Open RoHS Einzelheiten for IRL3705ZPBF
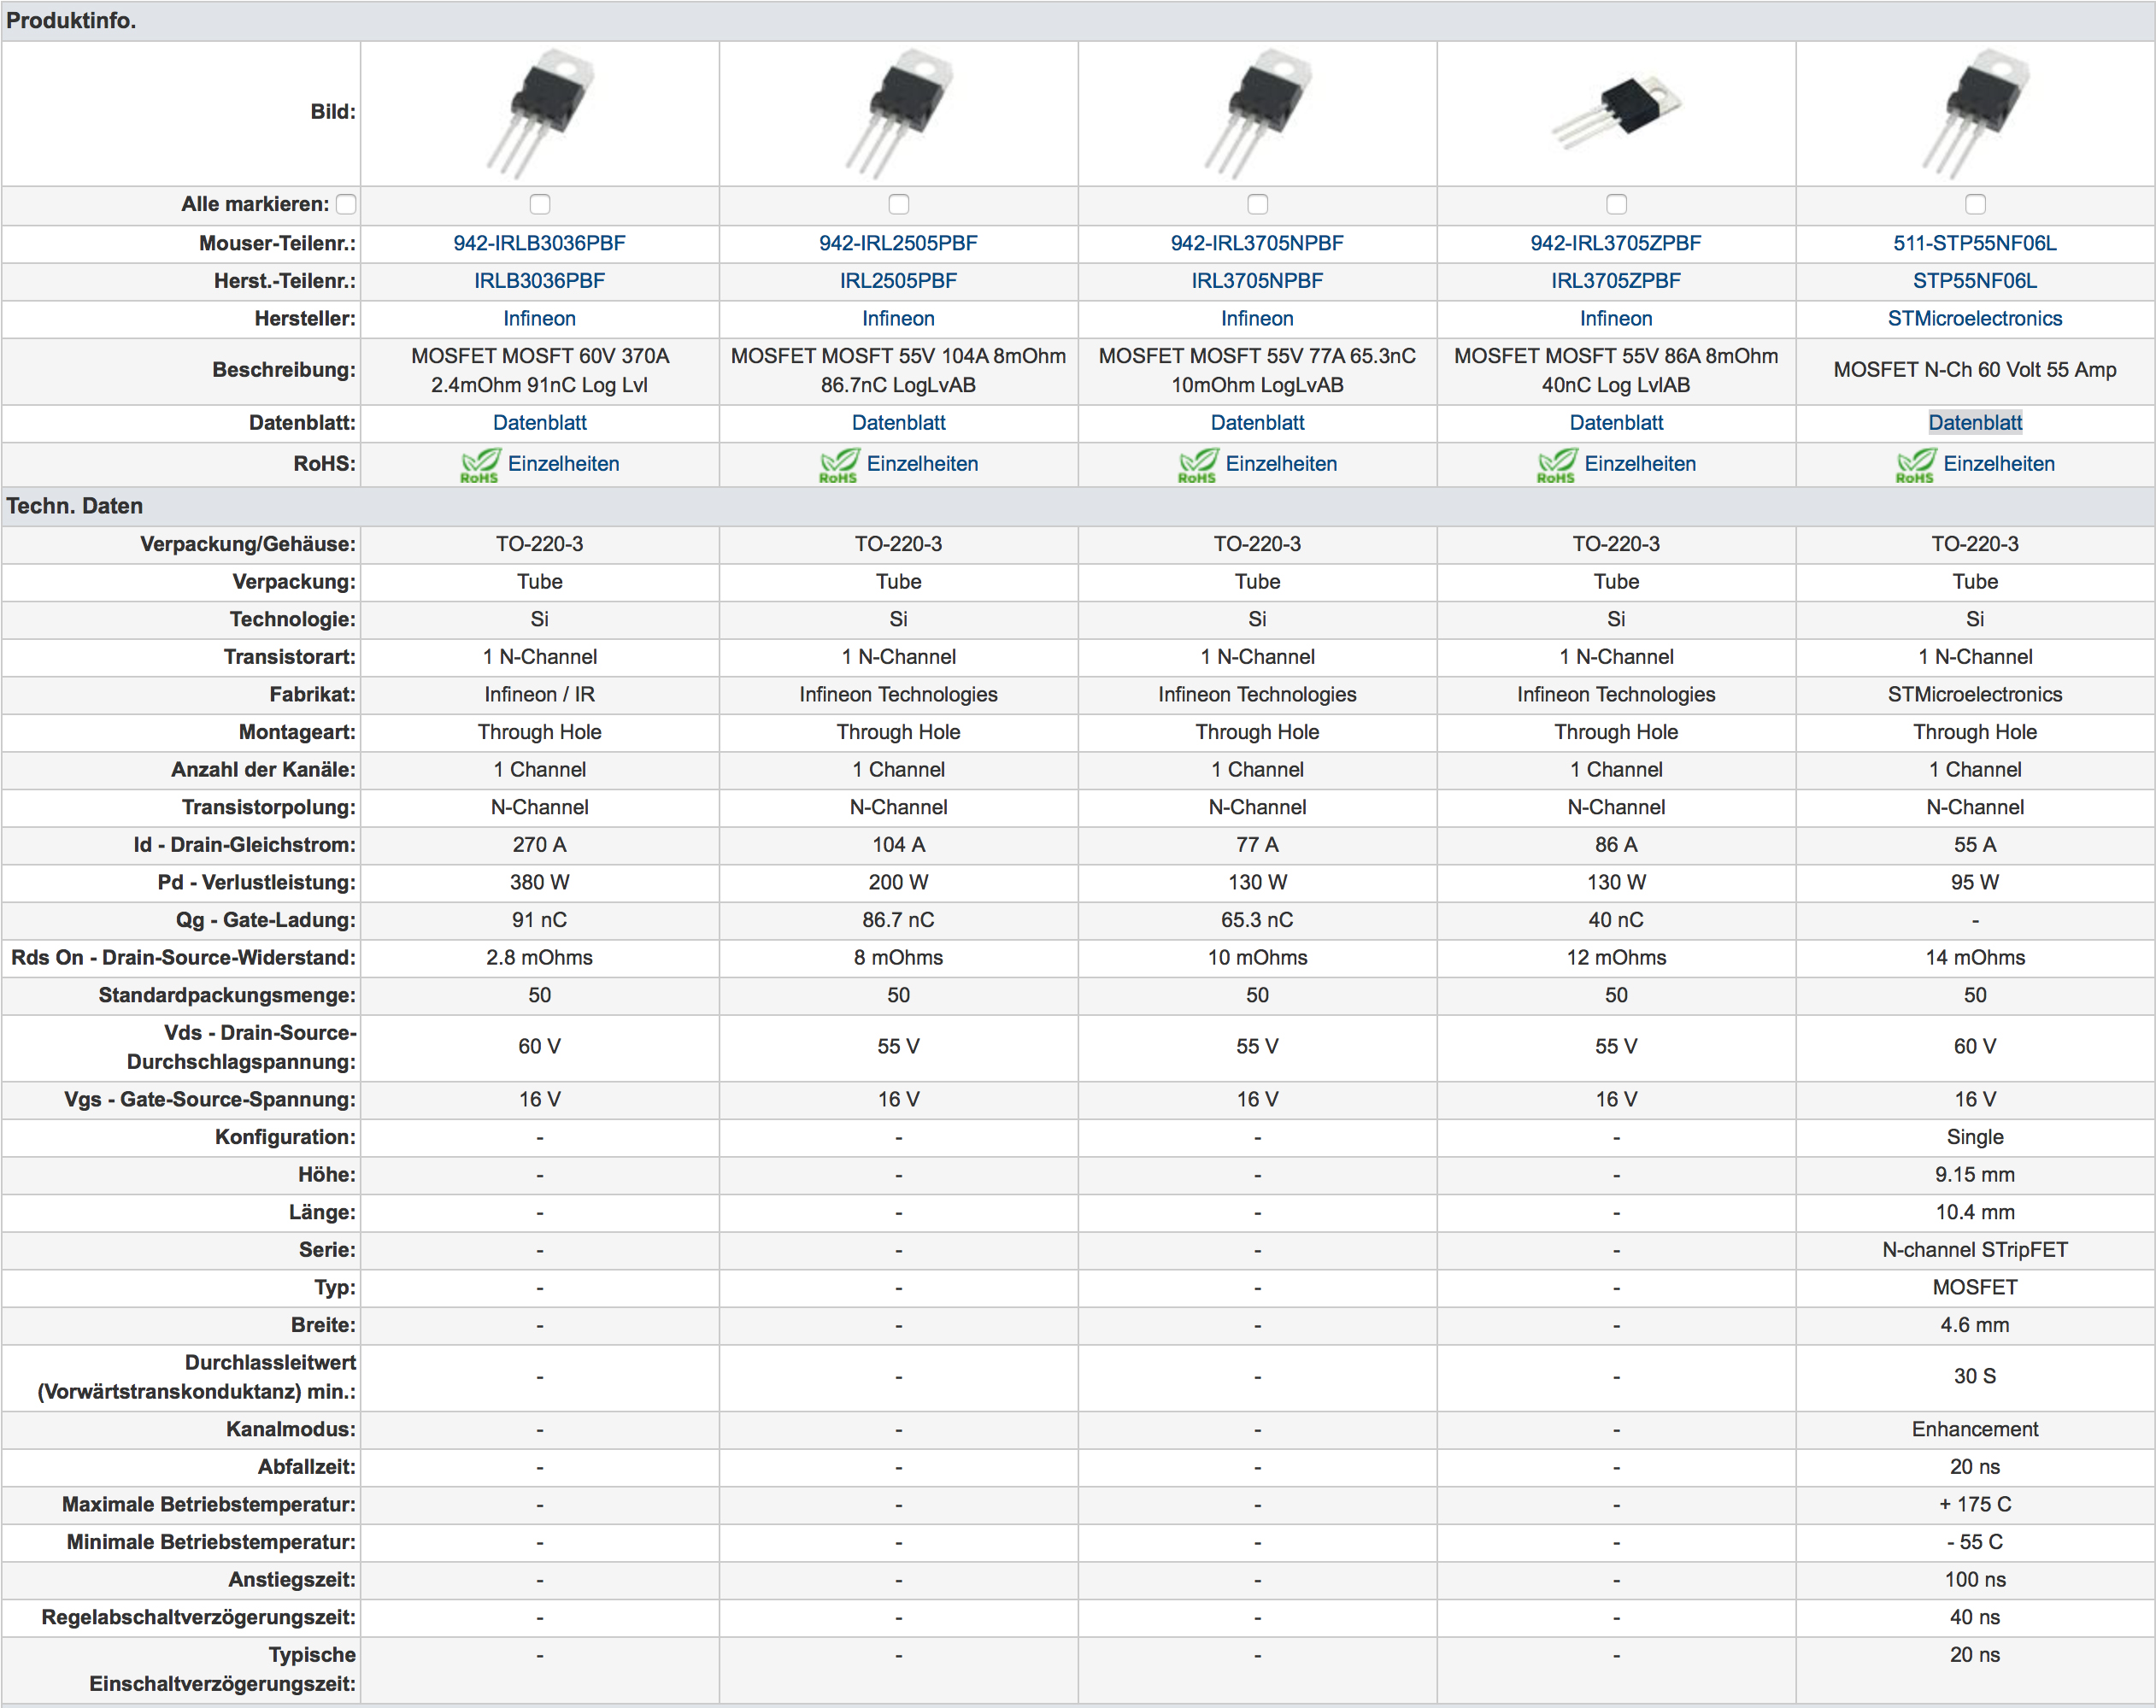This screenshot has width=2156, height=1708. pyautogui.click(x=1641, y=464)
